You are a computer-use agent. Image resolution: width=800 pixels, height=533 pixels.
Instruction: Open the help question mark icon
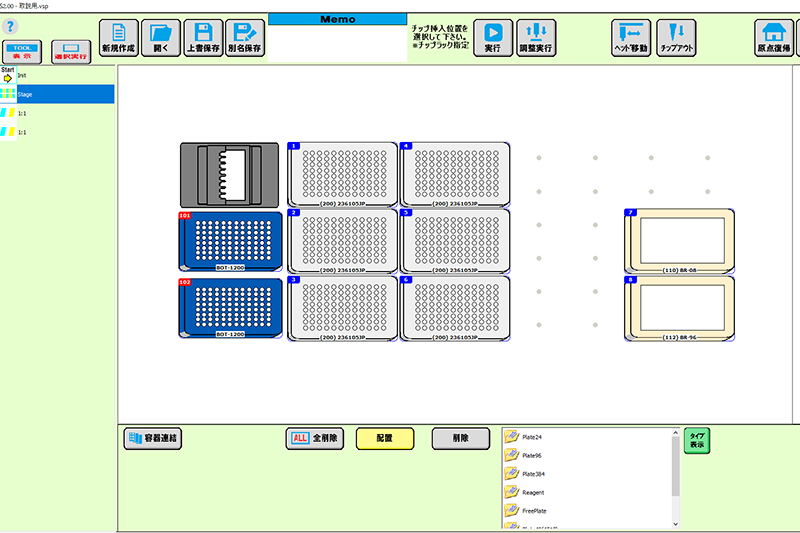tap(10, 27)
